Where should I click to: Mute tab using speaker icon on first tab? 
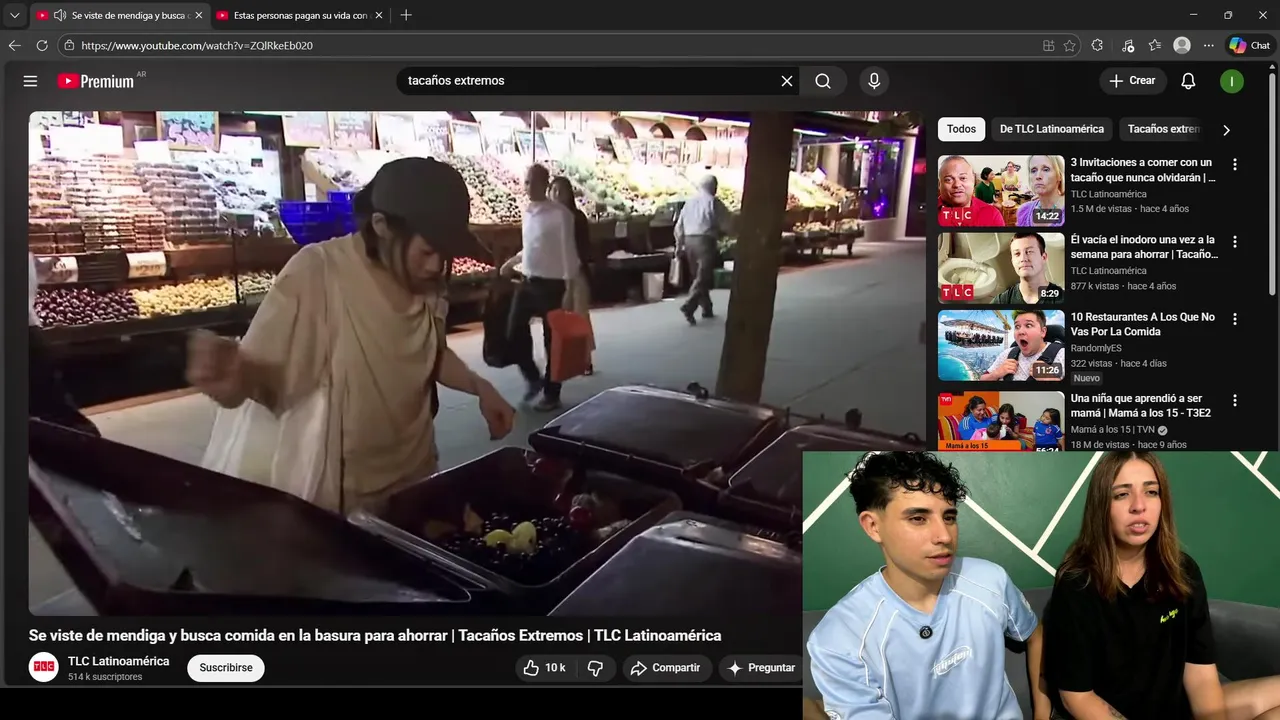(x=60, y=15)
